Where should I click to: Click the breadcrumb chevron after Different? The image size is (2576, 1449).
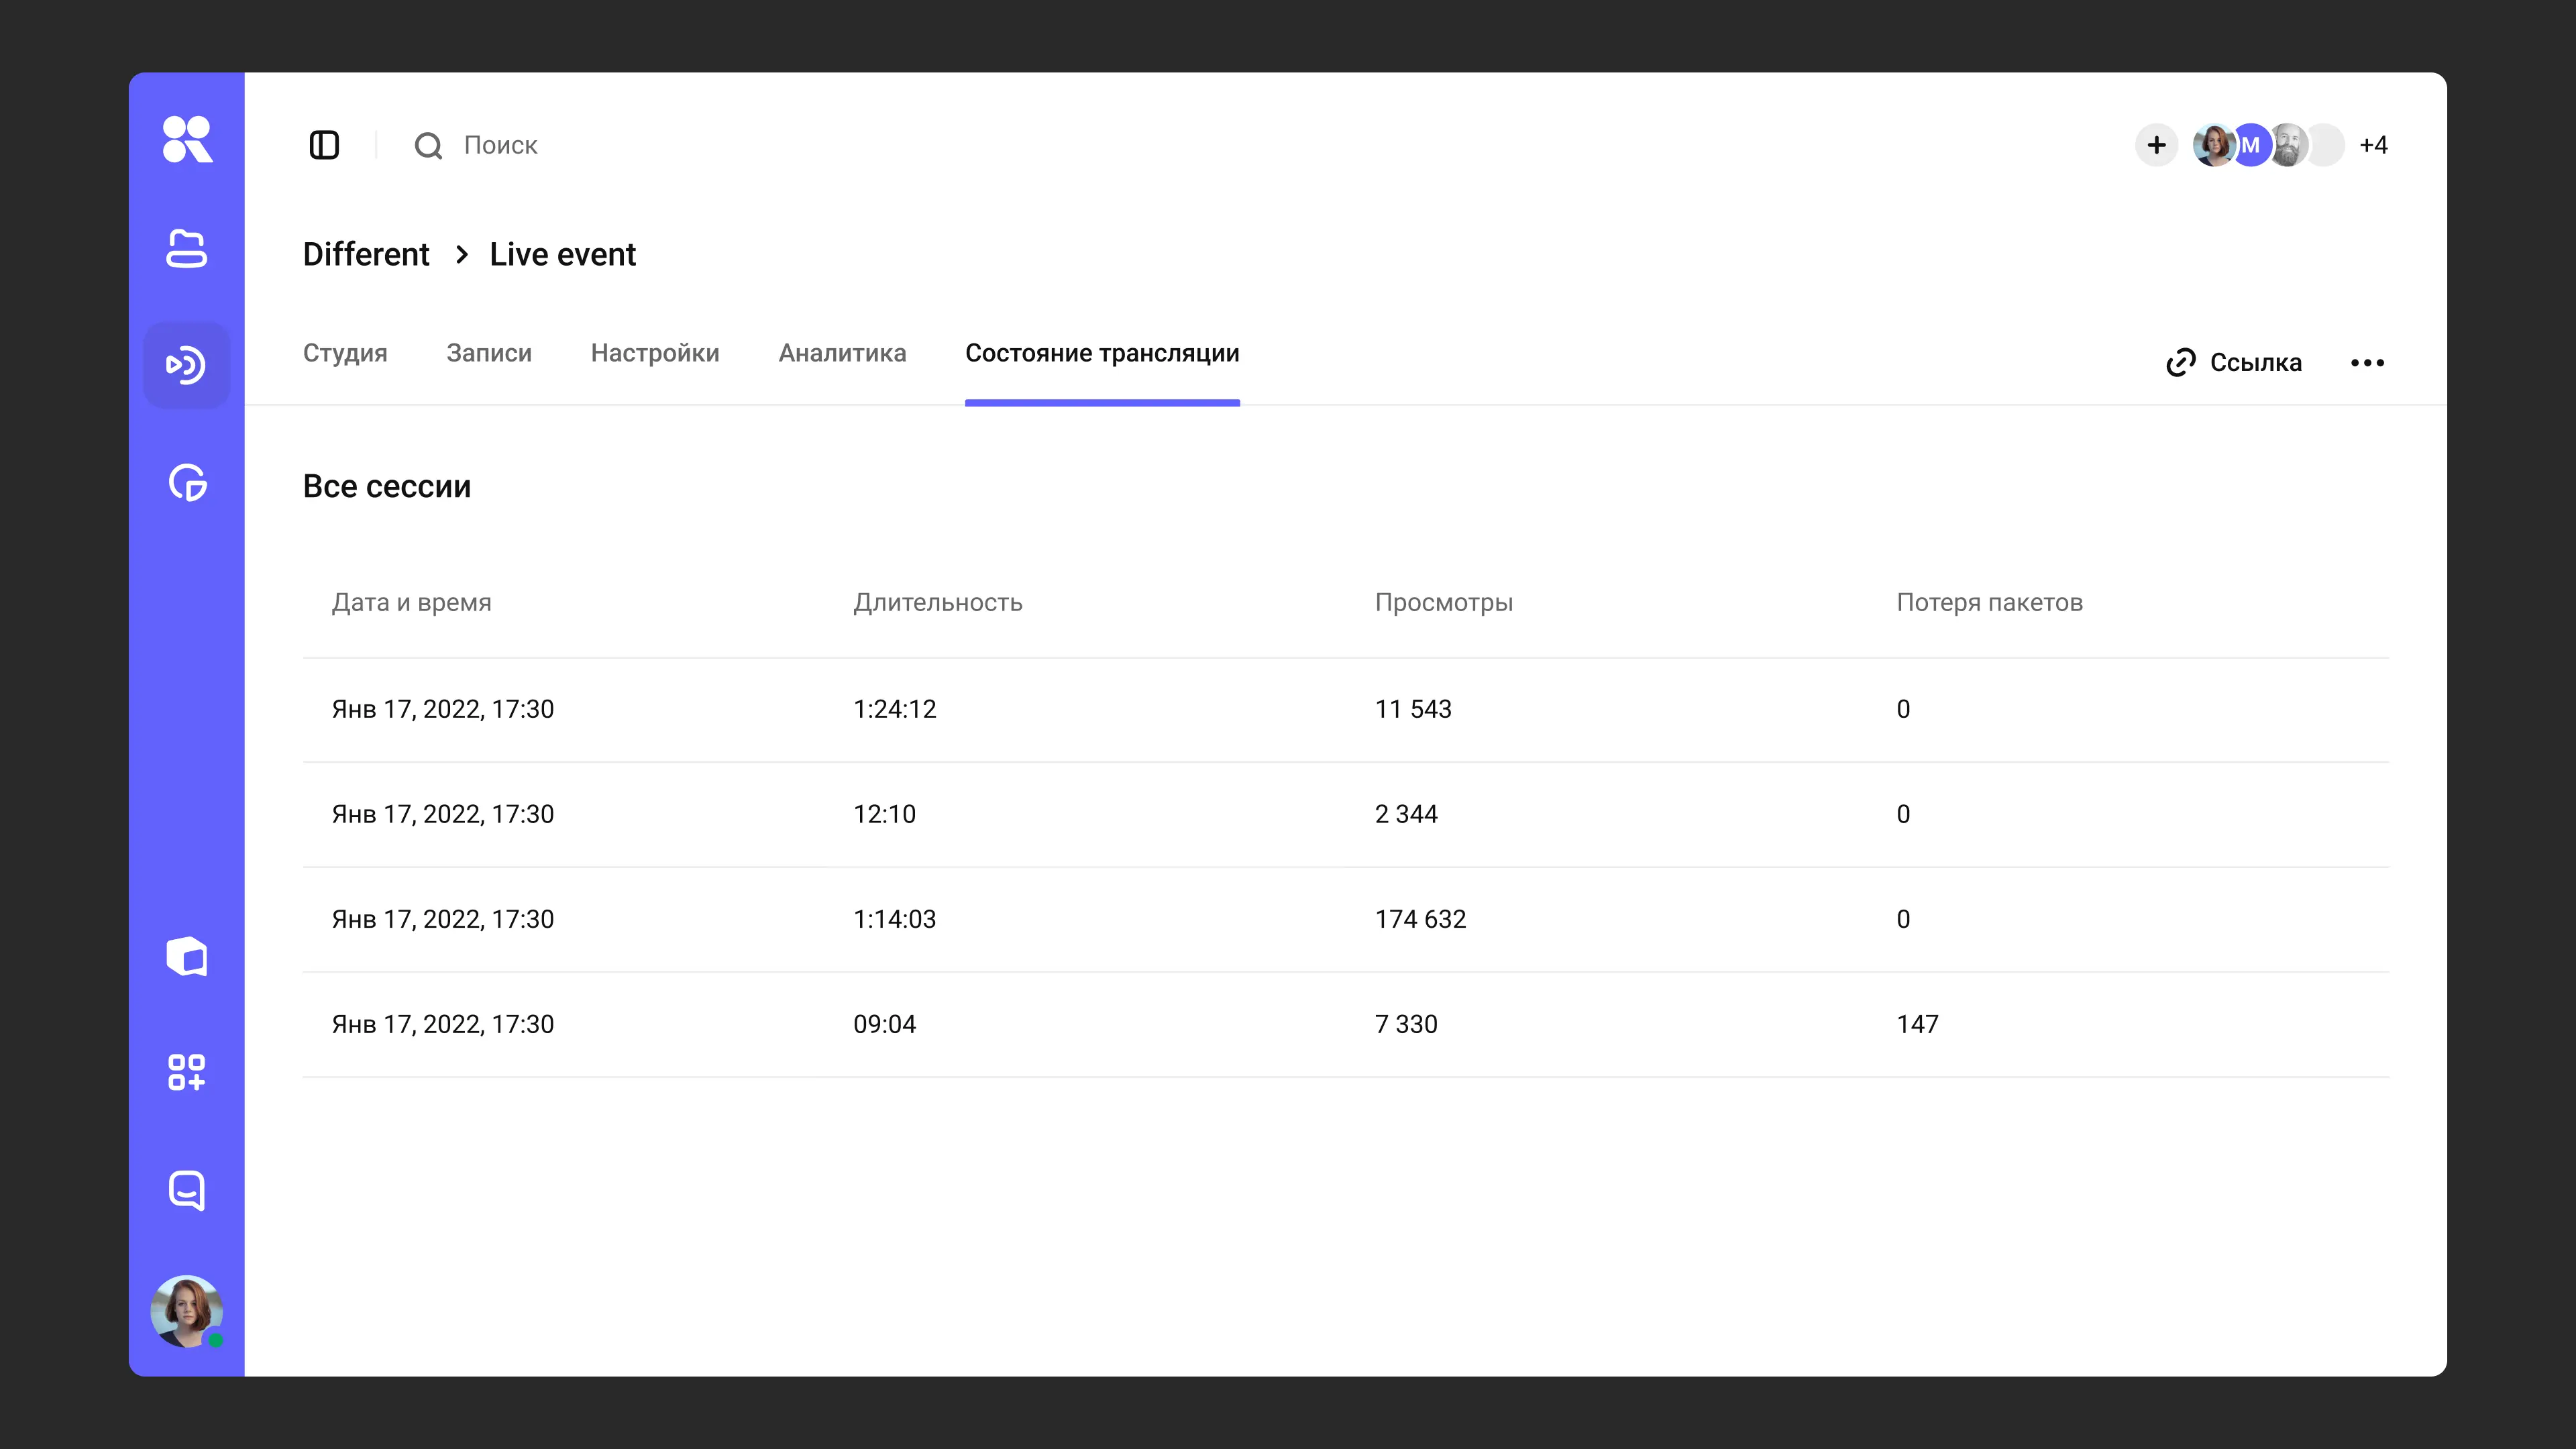(x=461, y=254)
